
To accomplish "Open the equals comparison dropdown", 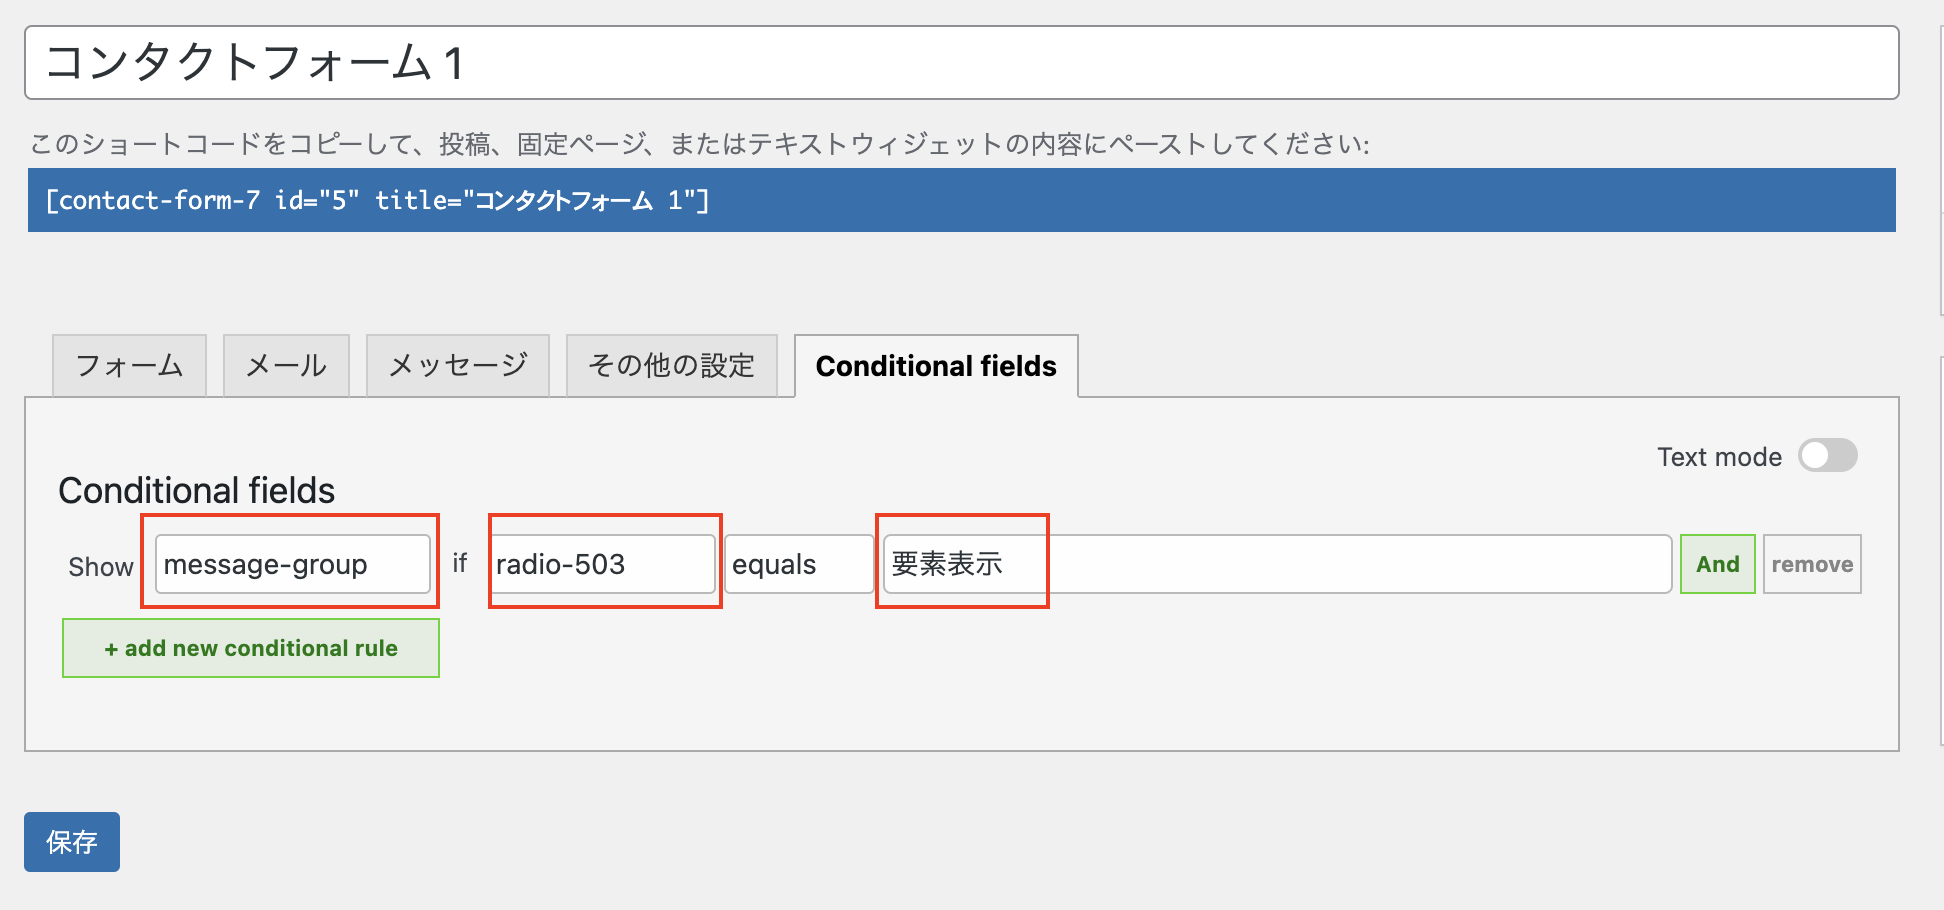I will coord(797,564).
